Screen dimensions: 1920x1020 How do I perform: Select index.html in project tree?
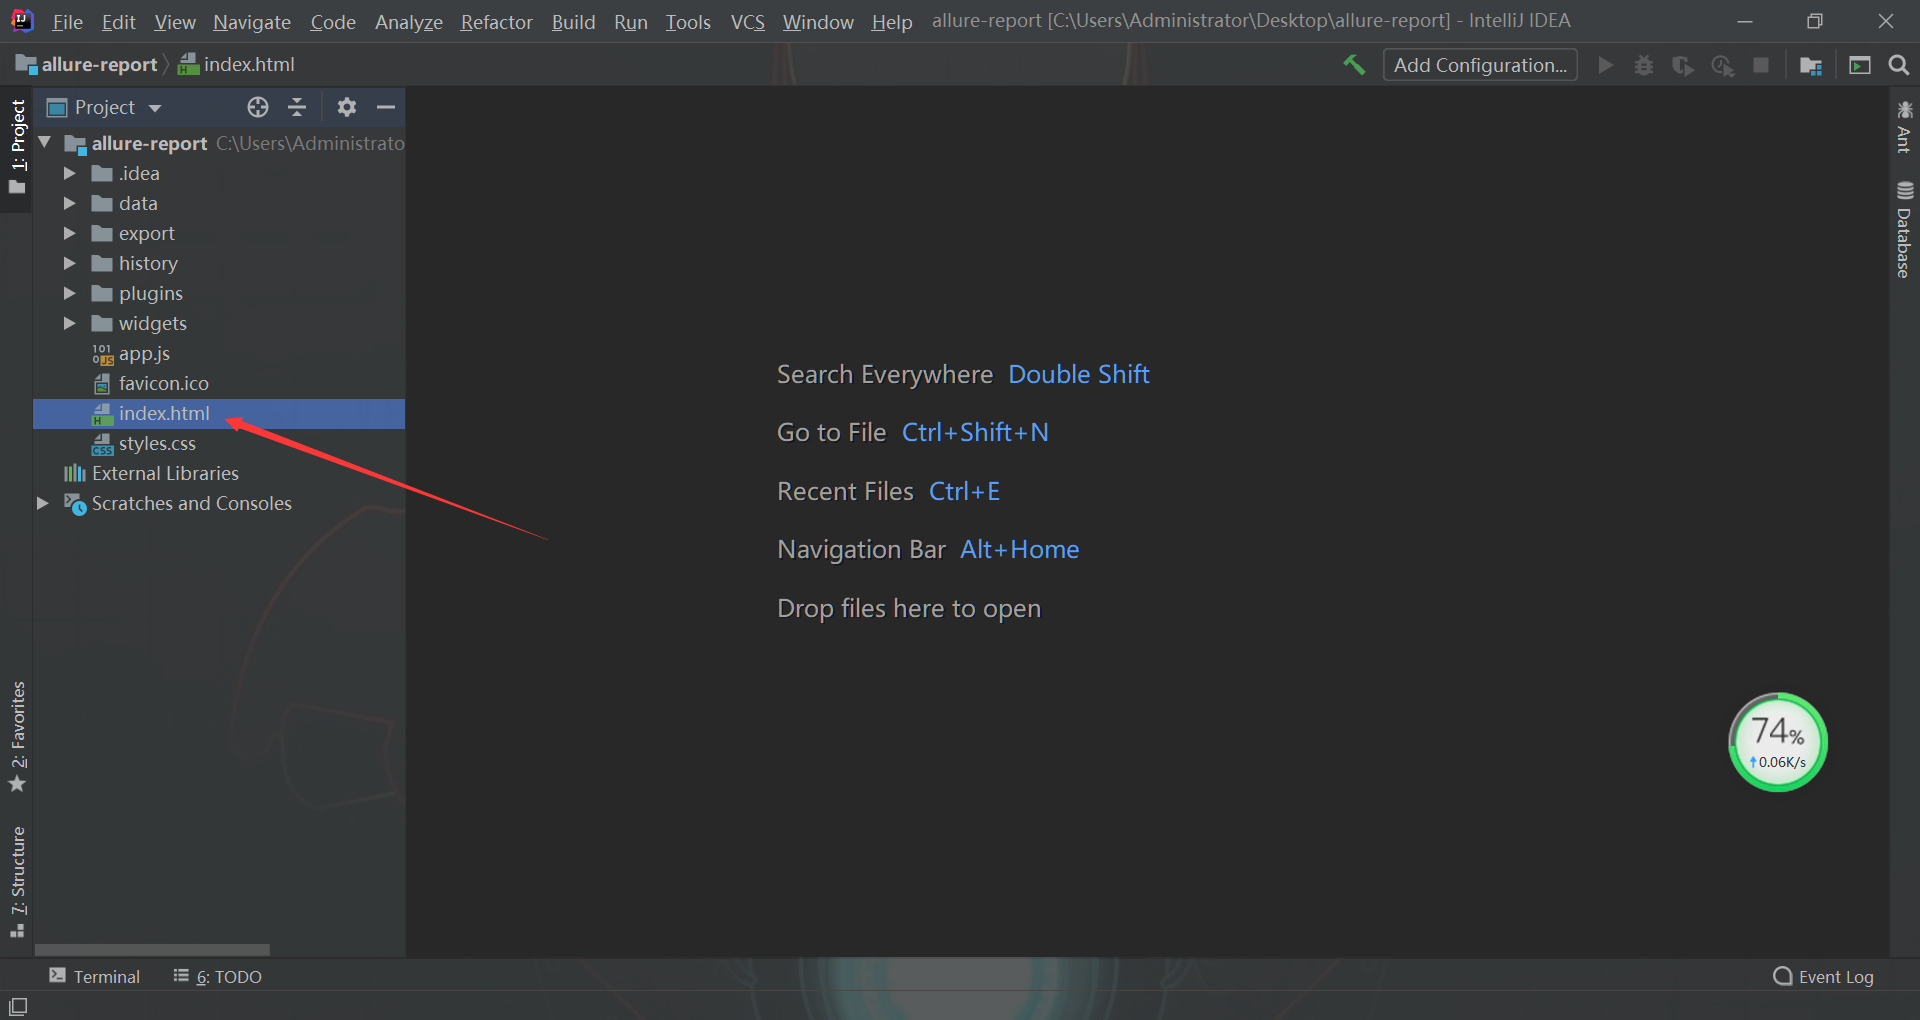pyautogui.click(x=219, y=413)
